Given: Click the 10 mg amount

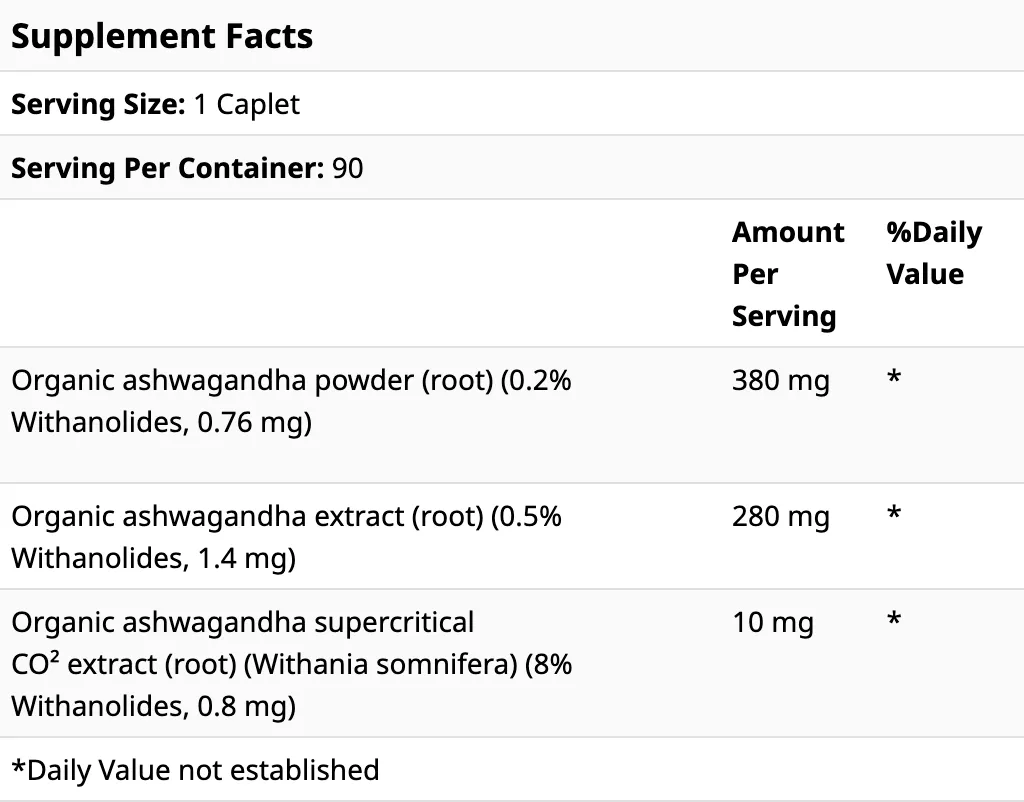Looking at the screenshot, I should coord(772,623).
